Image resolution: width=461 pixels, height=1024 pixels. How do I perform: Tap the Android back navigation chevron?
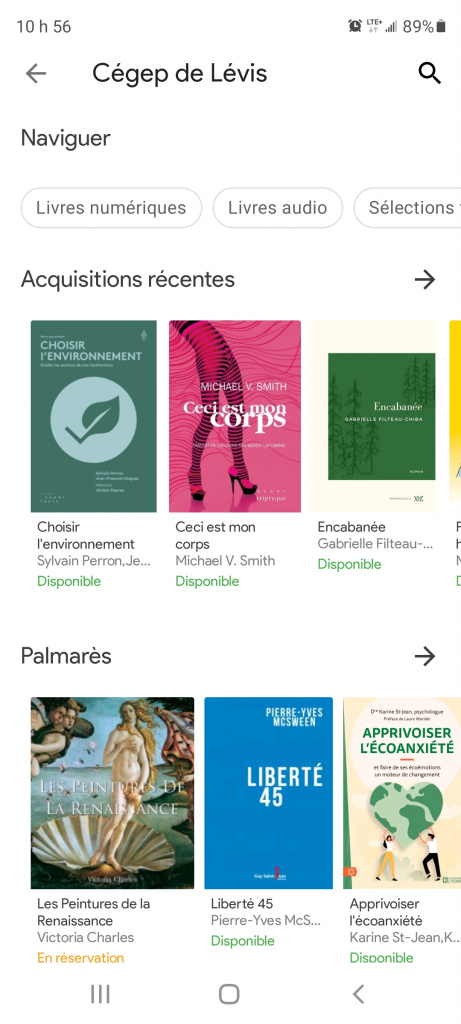pos(358,995)
